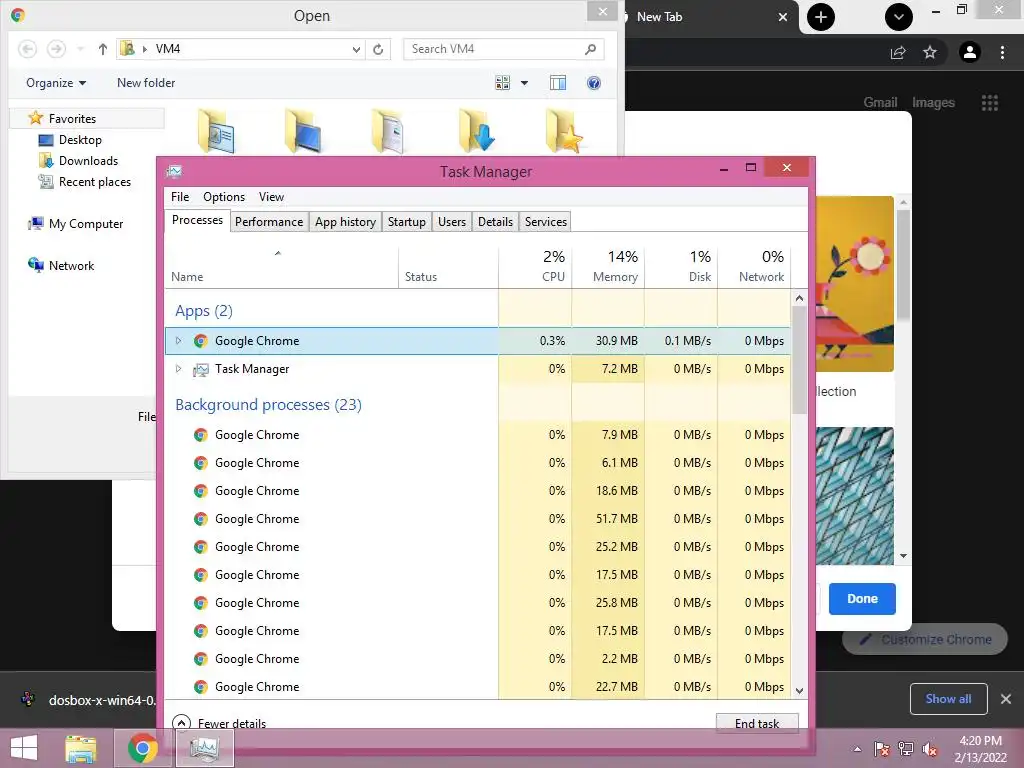Select Chrome background process using 7.9 MB
The width and height of the screenshot is (1024, 768).
478,435
